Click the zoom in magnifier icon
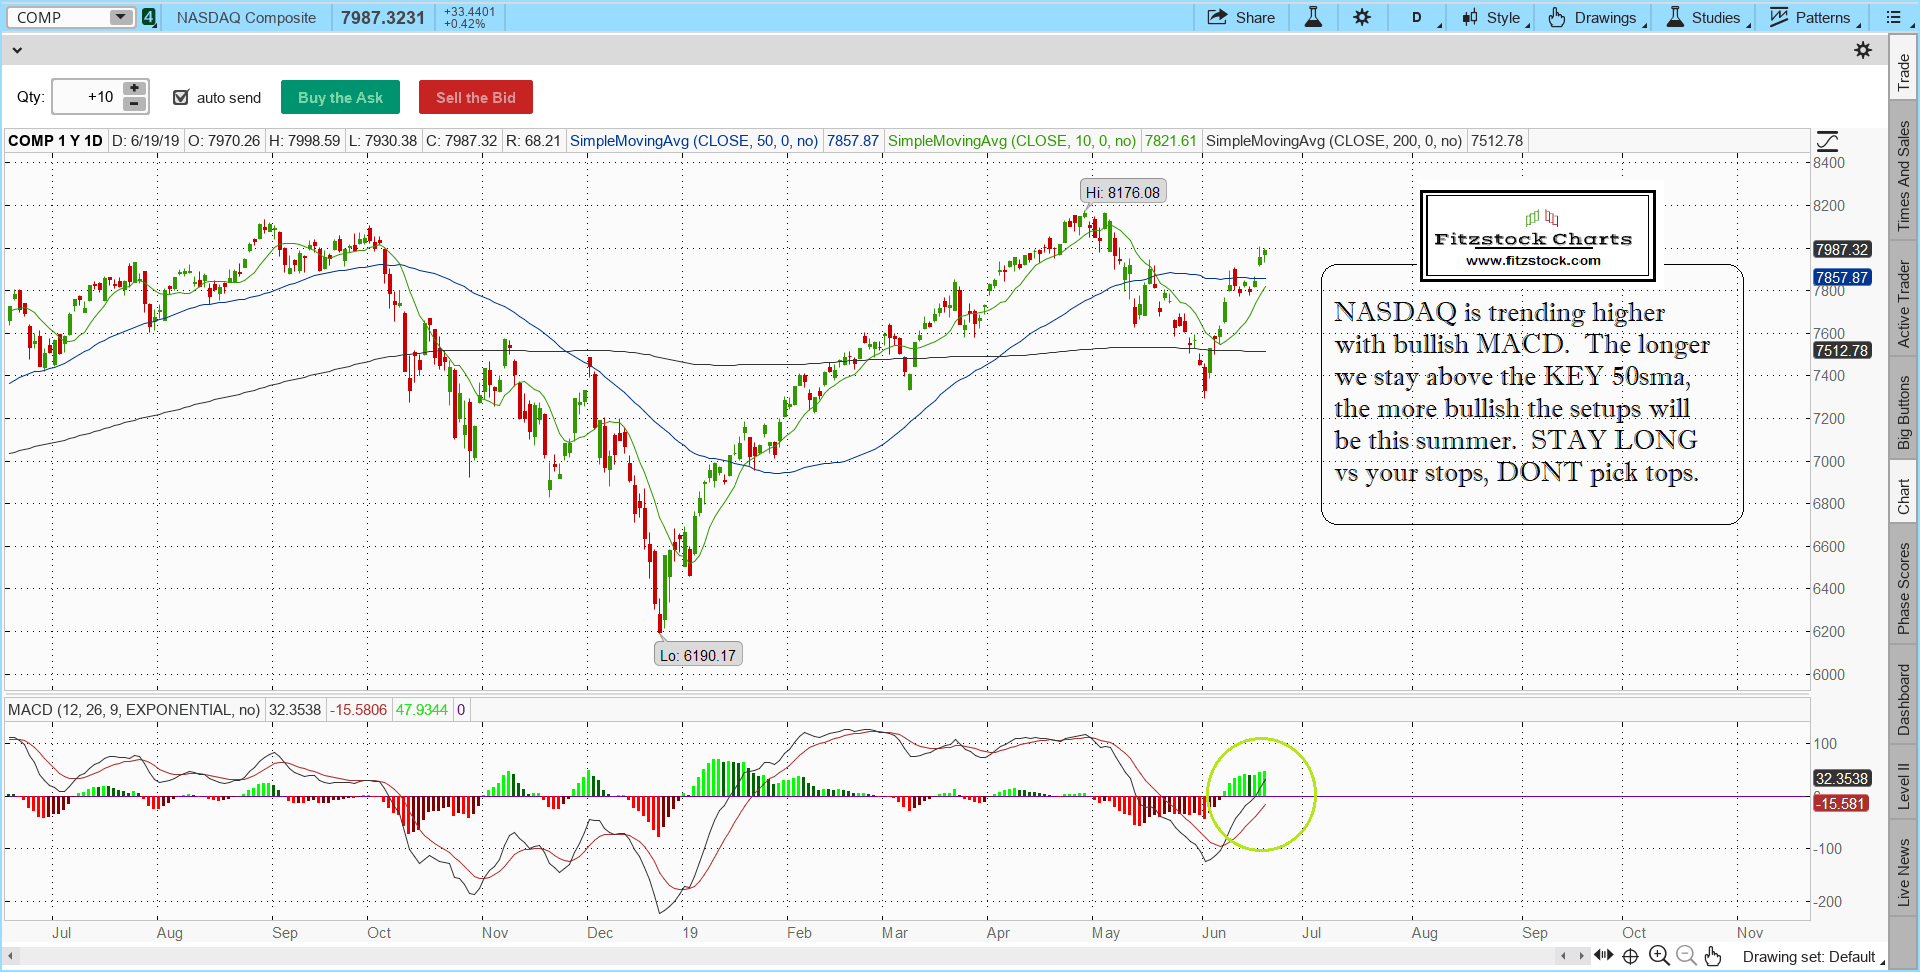Viewport: 1920px width, 972px height. pyautogui.click(x=1659, y=956)
